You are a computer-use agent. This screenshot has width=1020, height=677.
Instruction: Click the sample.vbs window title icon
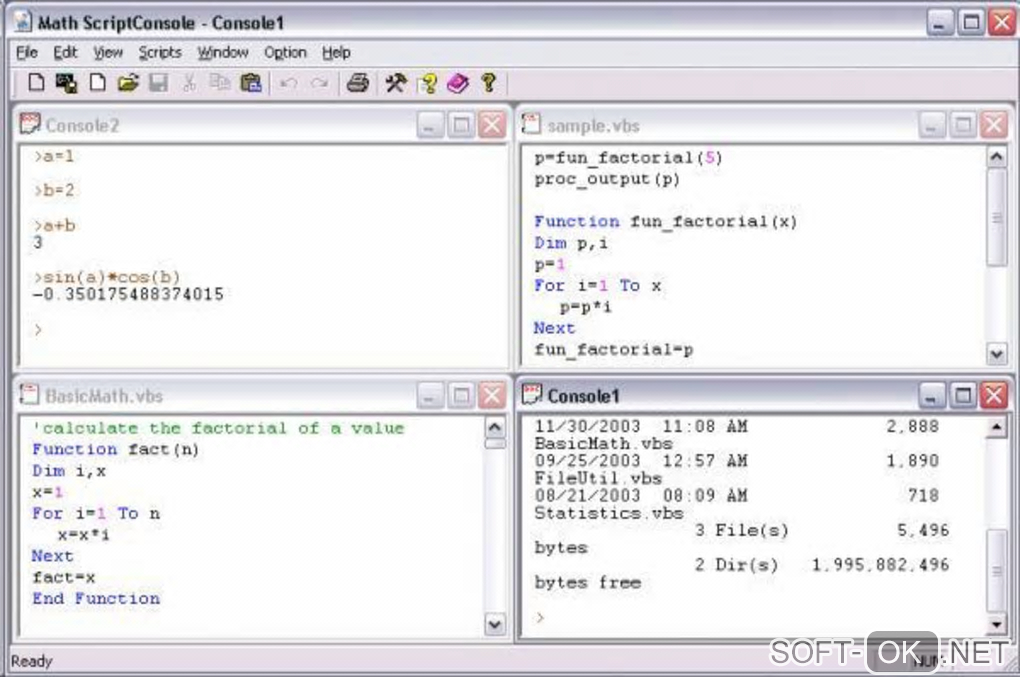[x=531, y=124]
